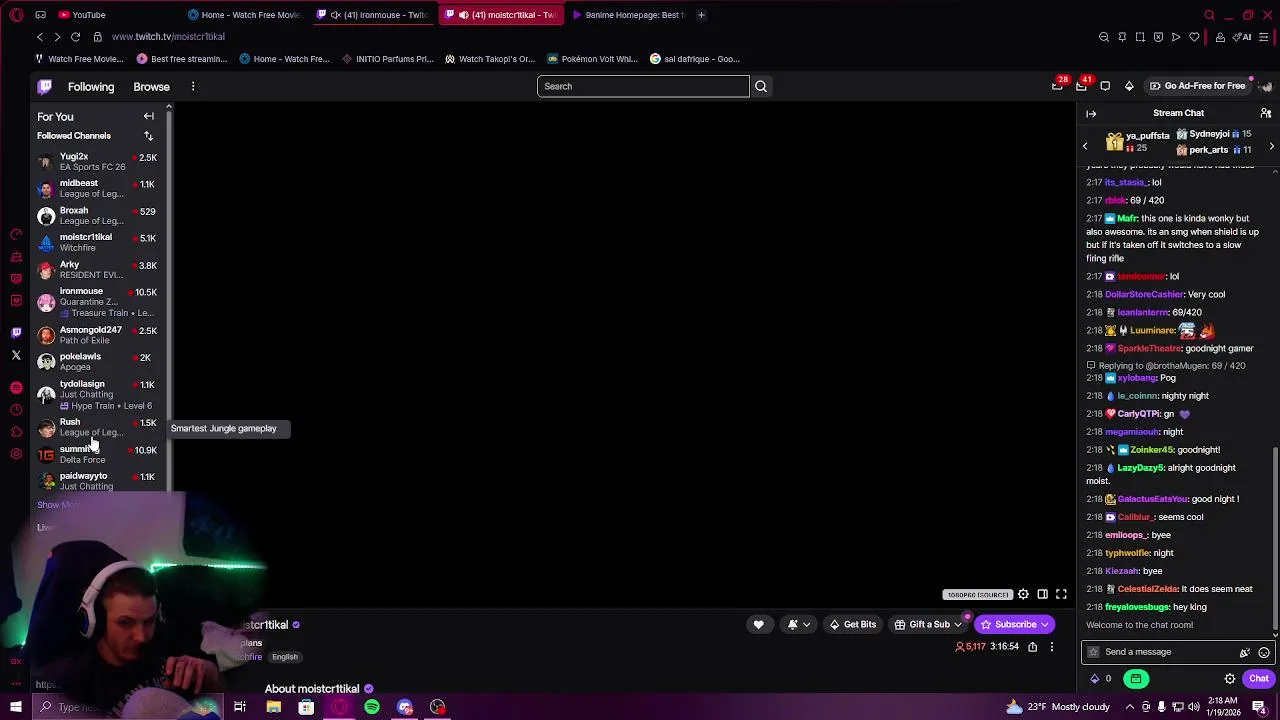Click the Get Bits button
1280x720 pixels.
852,625
